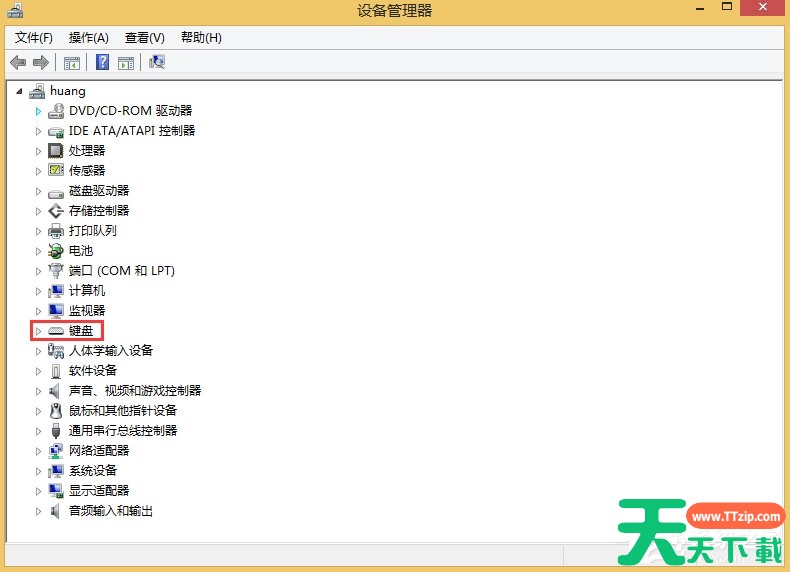Select 鼠标和其他指针设备 in the tree

tap(123, 411)
